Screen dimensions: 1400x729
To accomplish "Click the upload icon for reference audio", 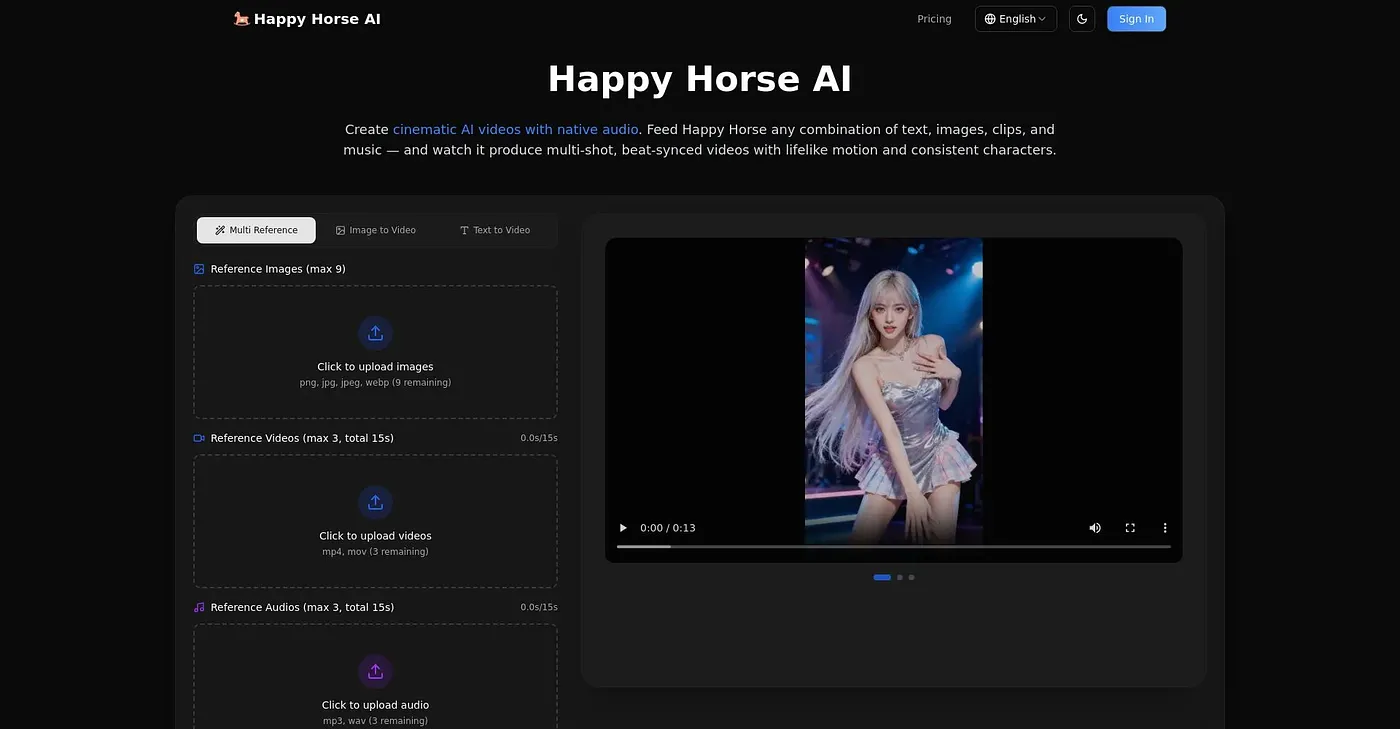I will coord(375,671).
